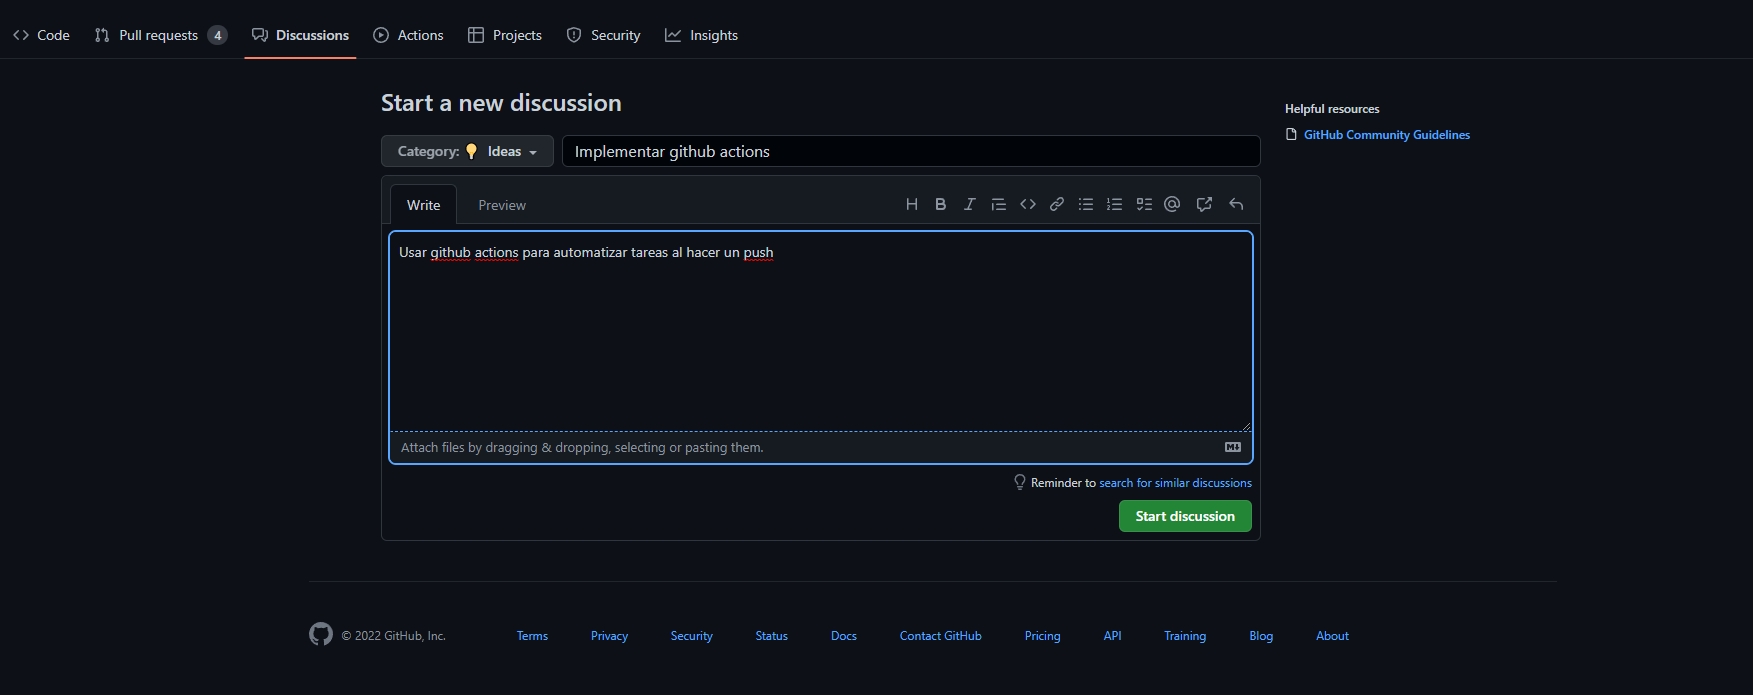Viewport: 1753px width, 695px height.
Task: Click the discussion title input field
Action: [x=911, y=151]
